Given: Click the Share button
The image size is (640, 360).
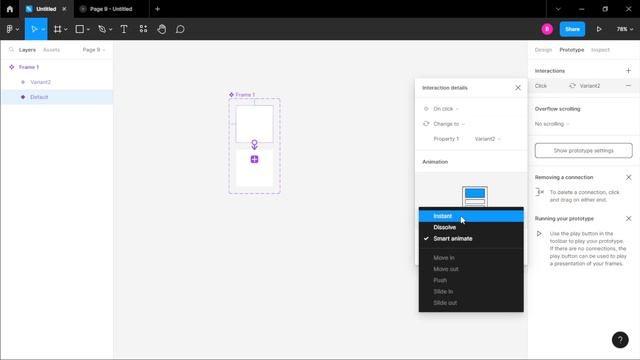Looking at the screenshot, I should [x=572, y=29].
